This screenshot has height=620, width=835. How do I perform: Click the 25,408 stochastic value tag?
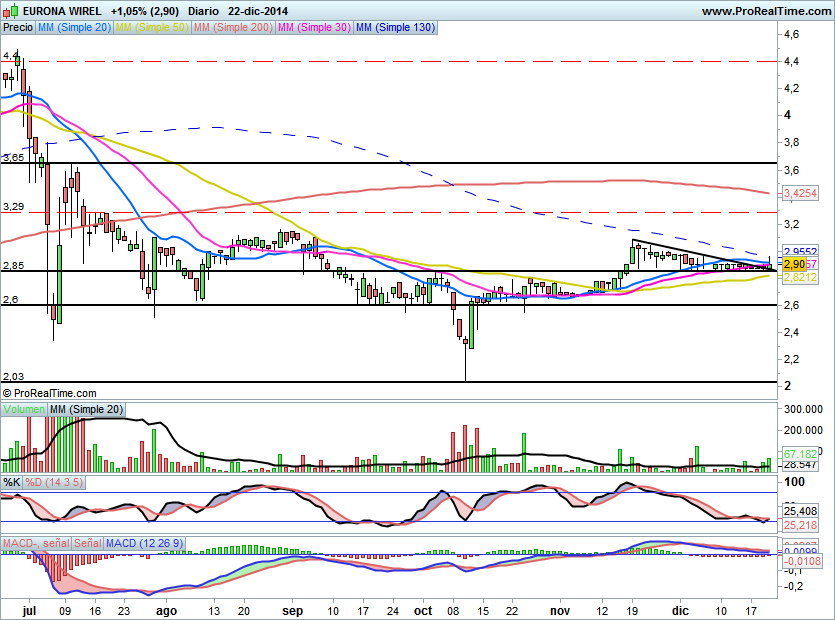pyautogui.click(x=800, y=511)
